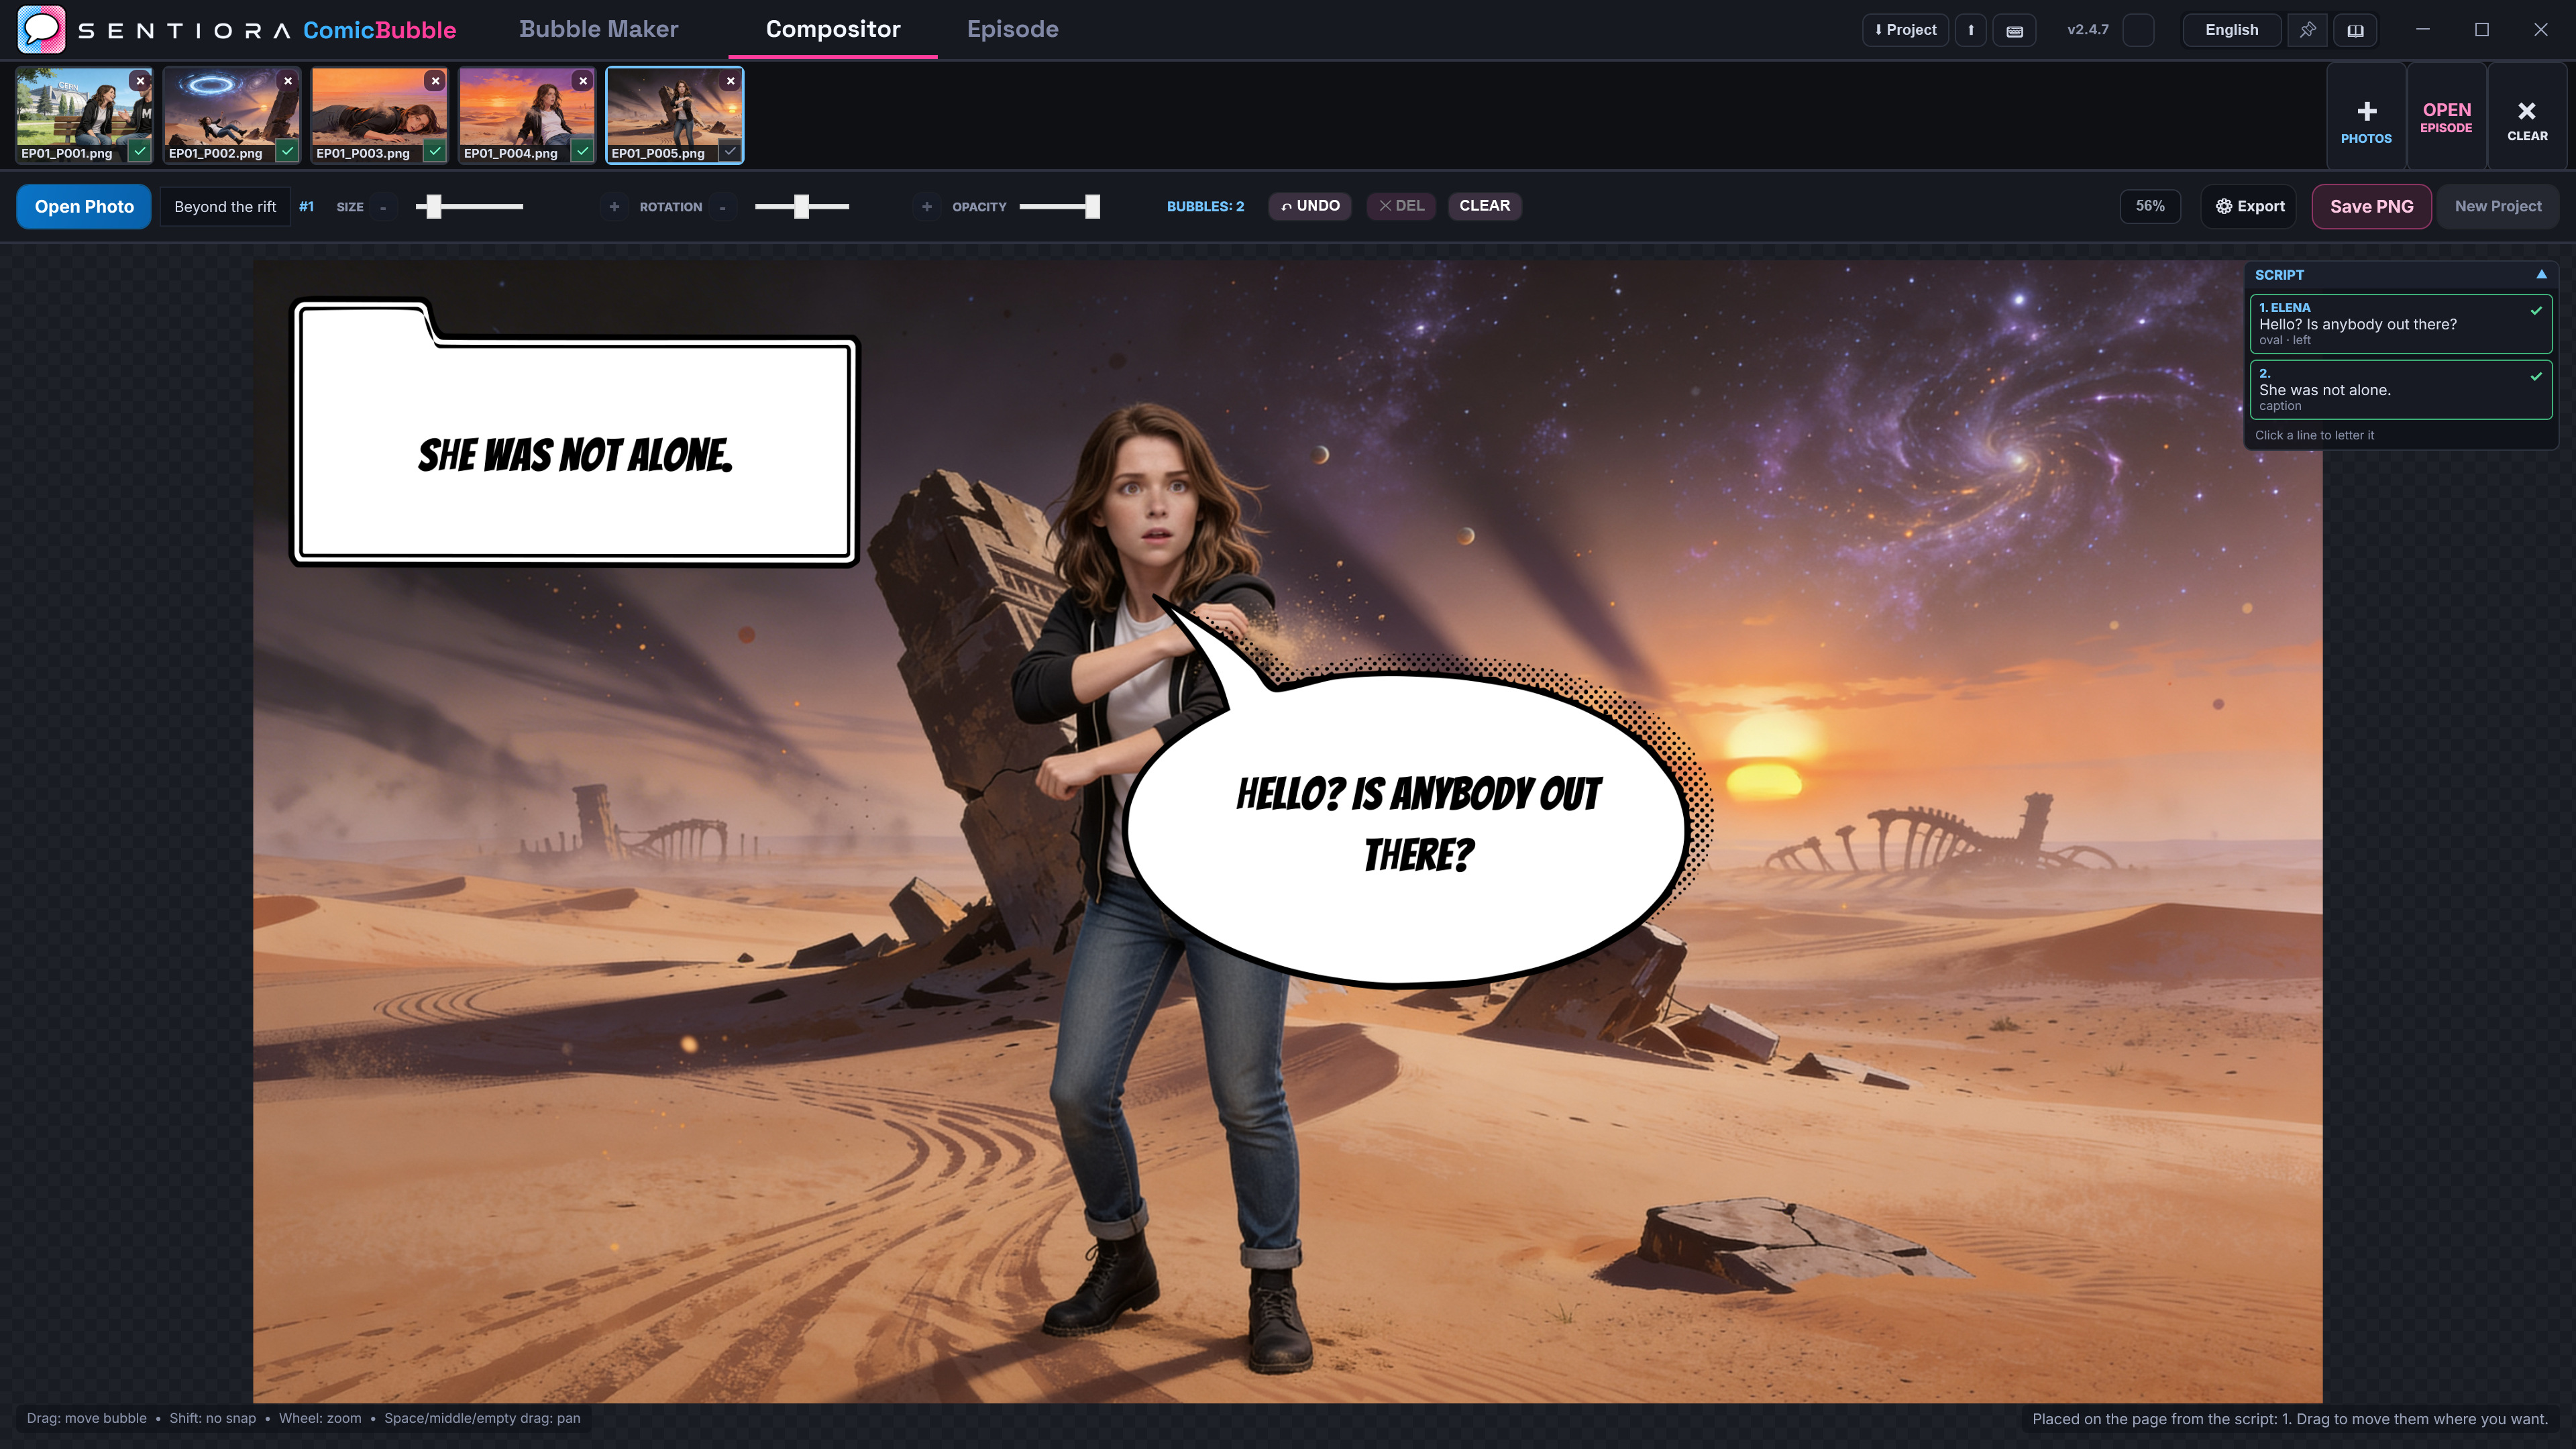Toggle the done checkmark on EP01_P003.png

[436, 151]
